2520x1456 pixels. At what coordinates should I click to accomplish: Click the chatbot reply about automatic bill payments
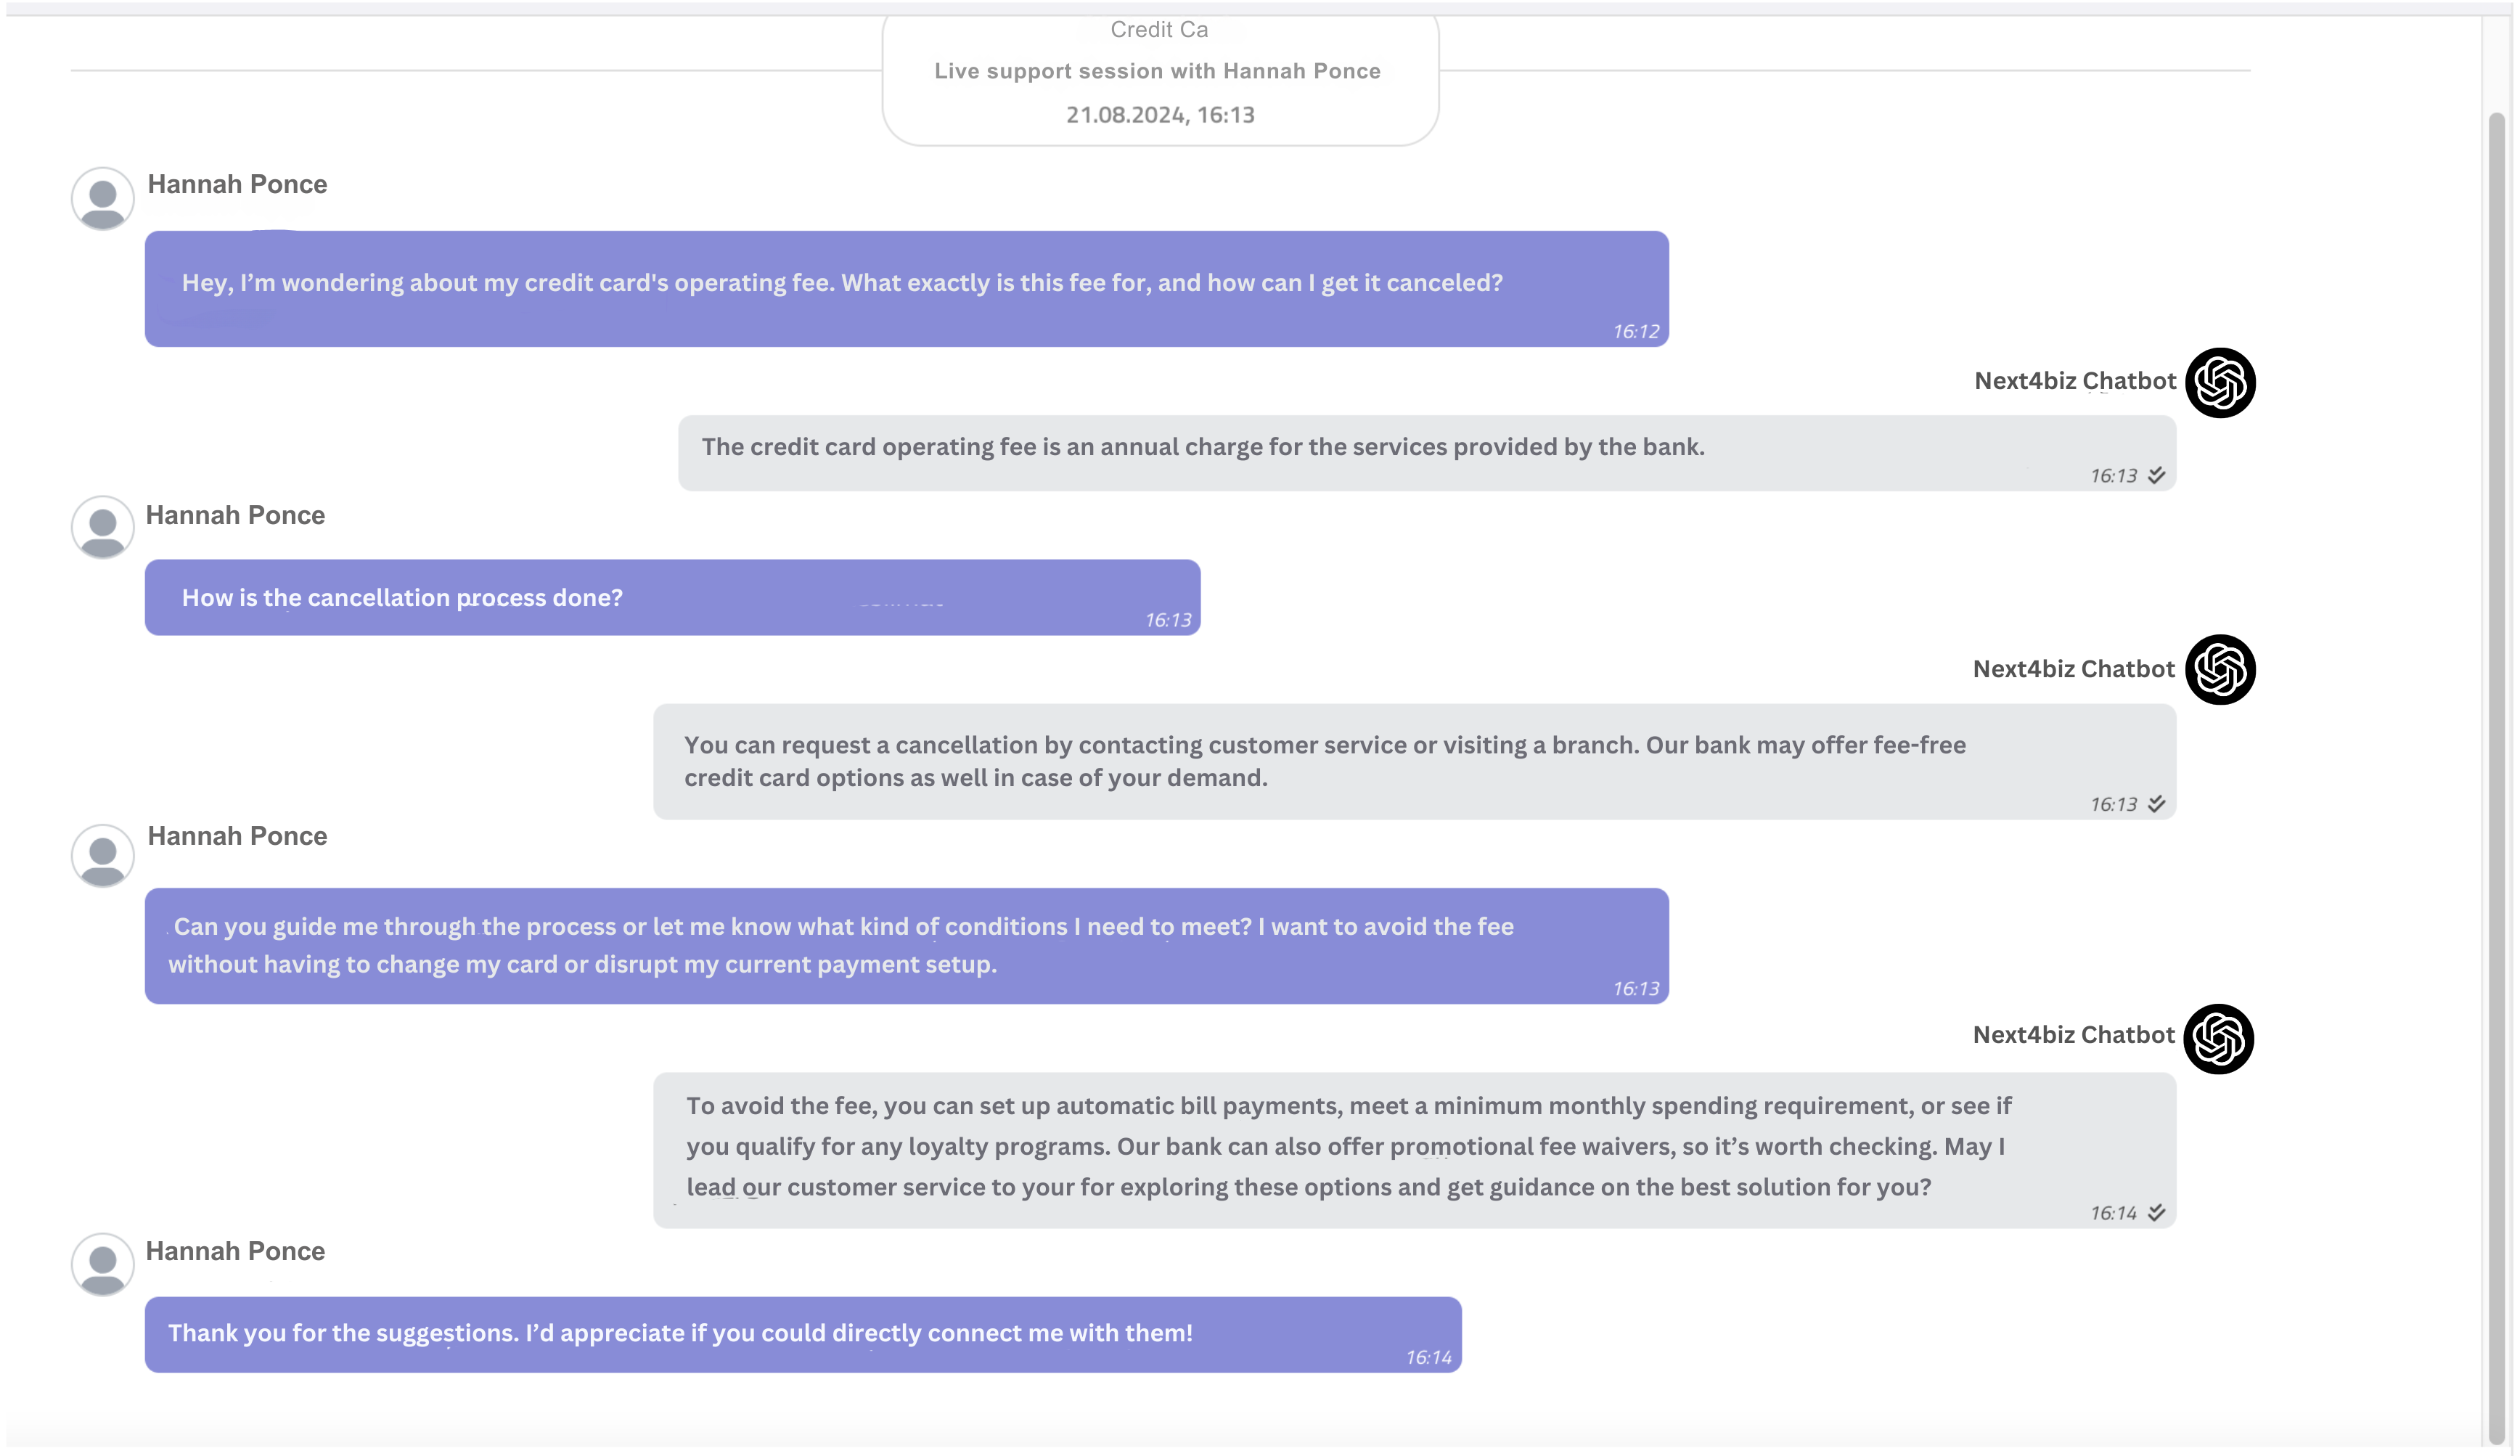[x=1414, y=1150]
